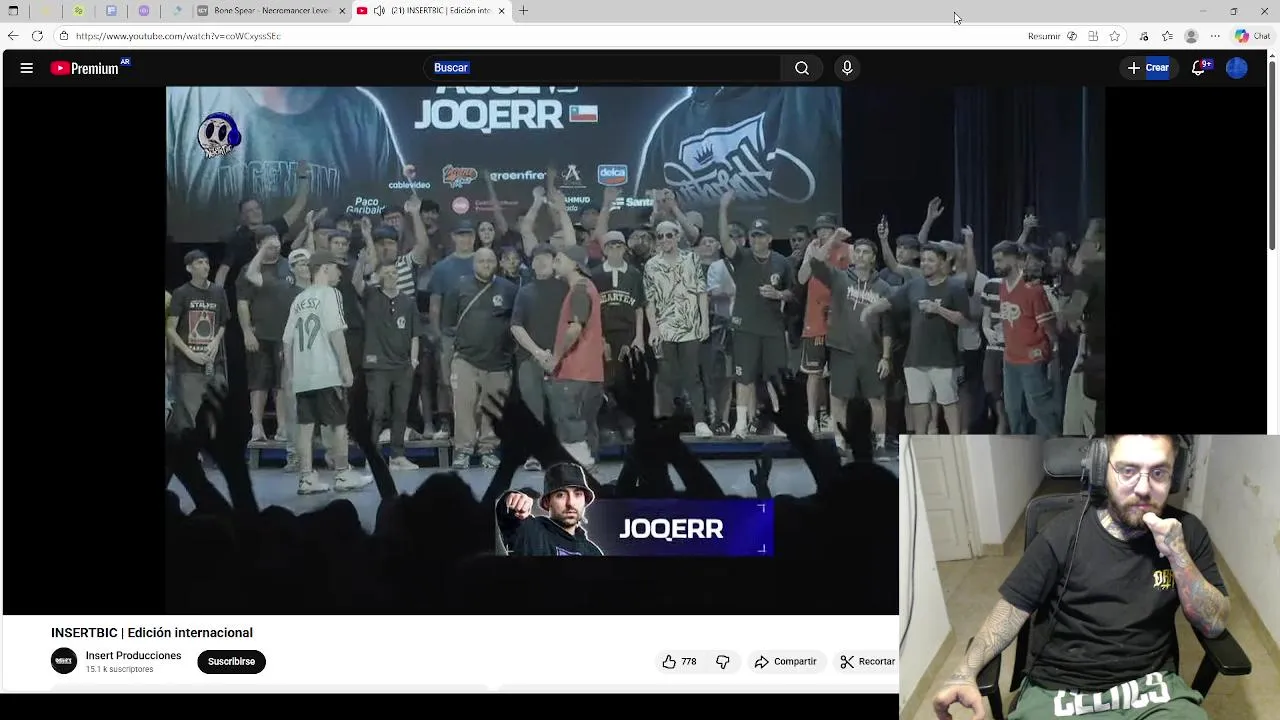Open the media control music-note icon

tap(1143, 36)
